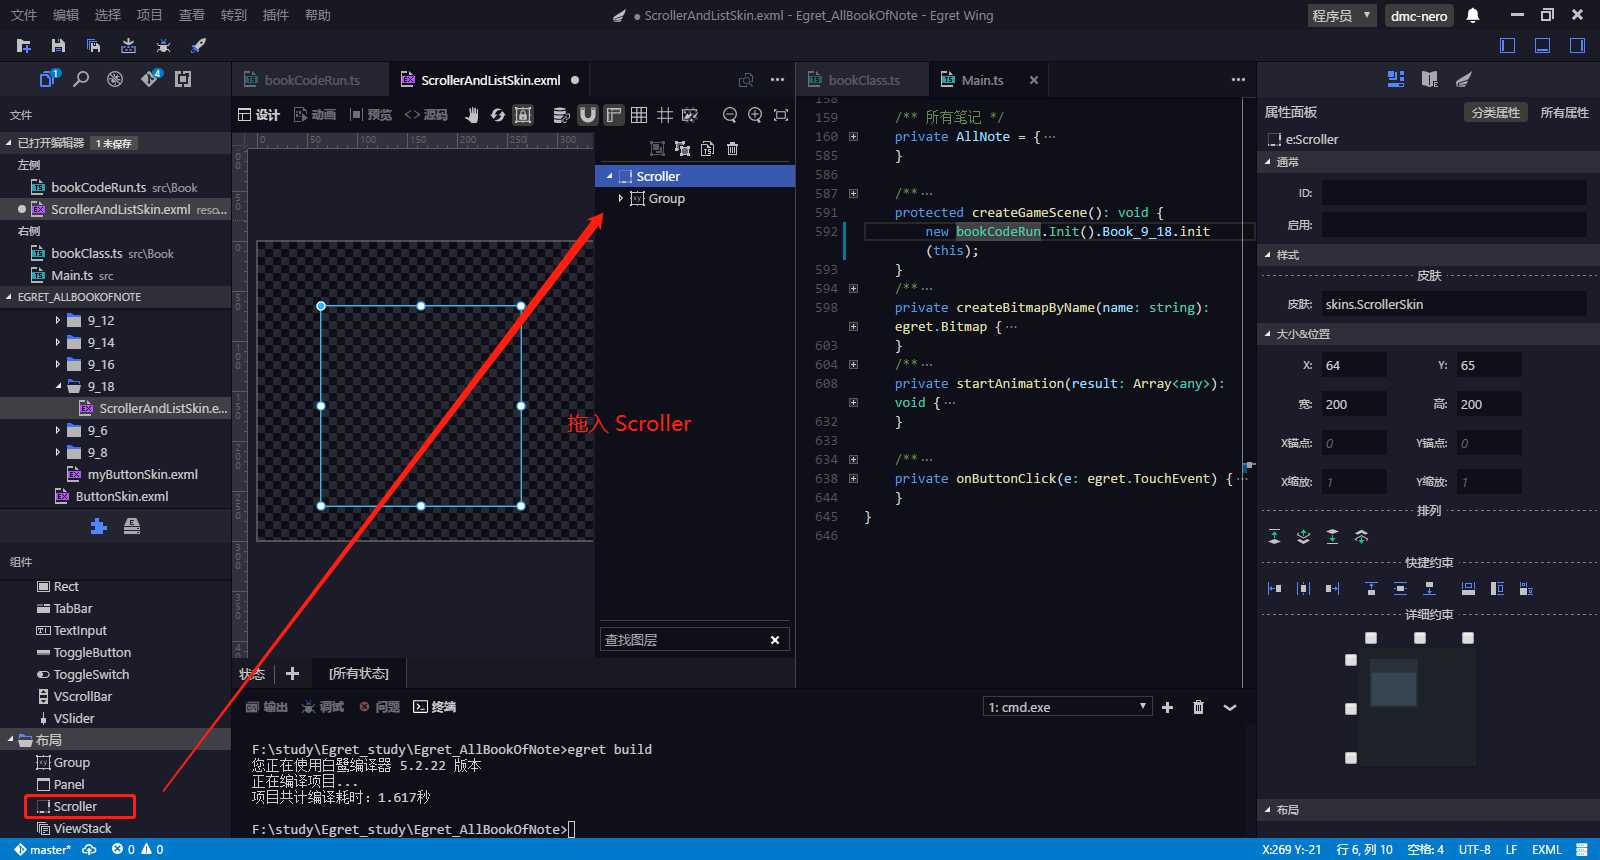The image size is (1600, 860).
Task: Expand the 9_14 folder
Action: 58,343
